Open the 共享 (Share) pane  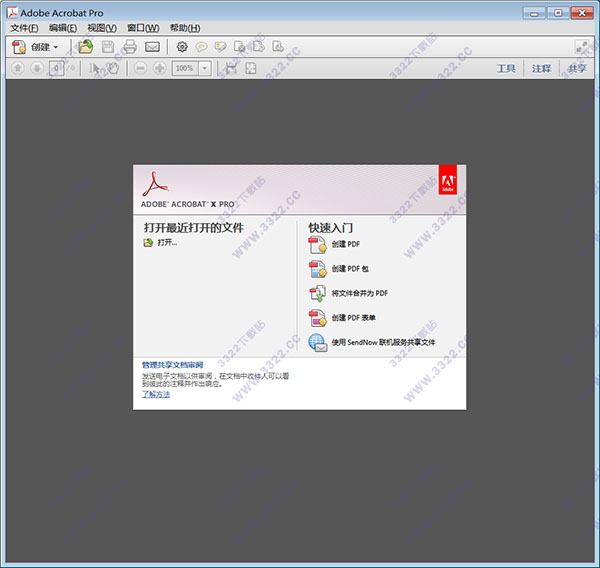(577, 69)
